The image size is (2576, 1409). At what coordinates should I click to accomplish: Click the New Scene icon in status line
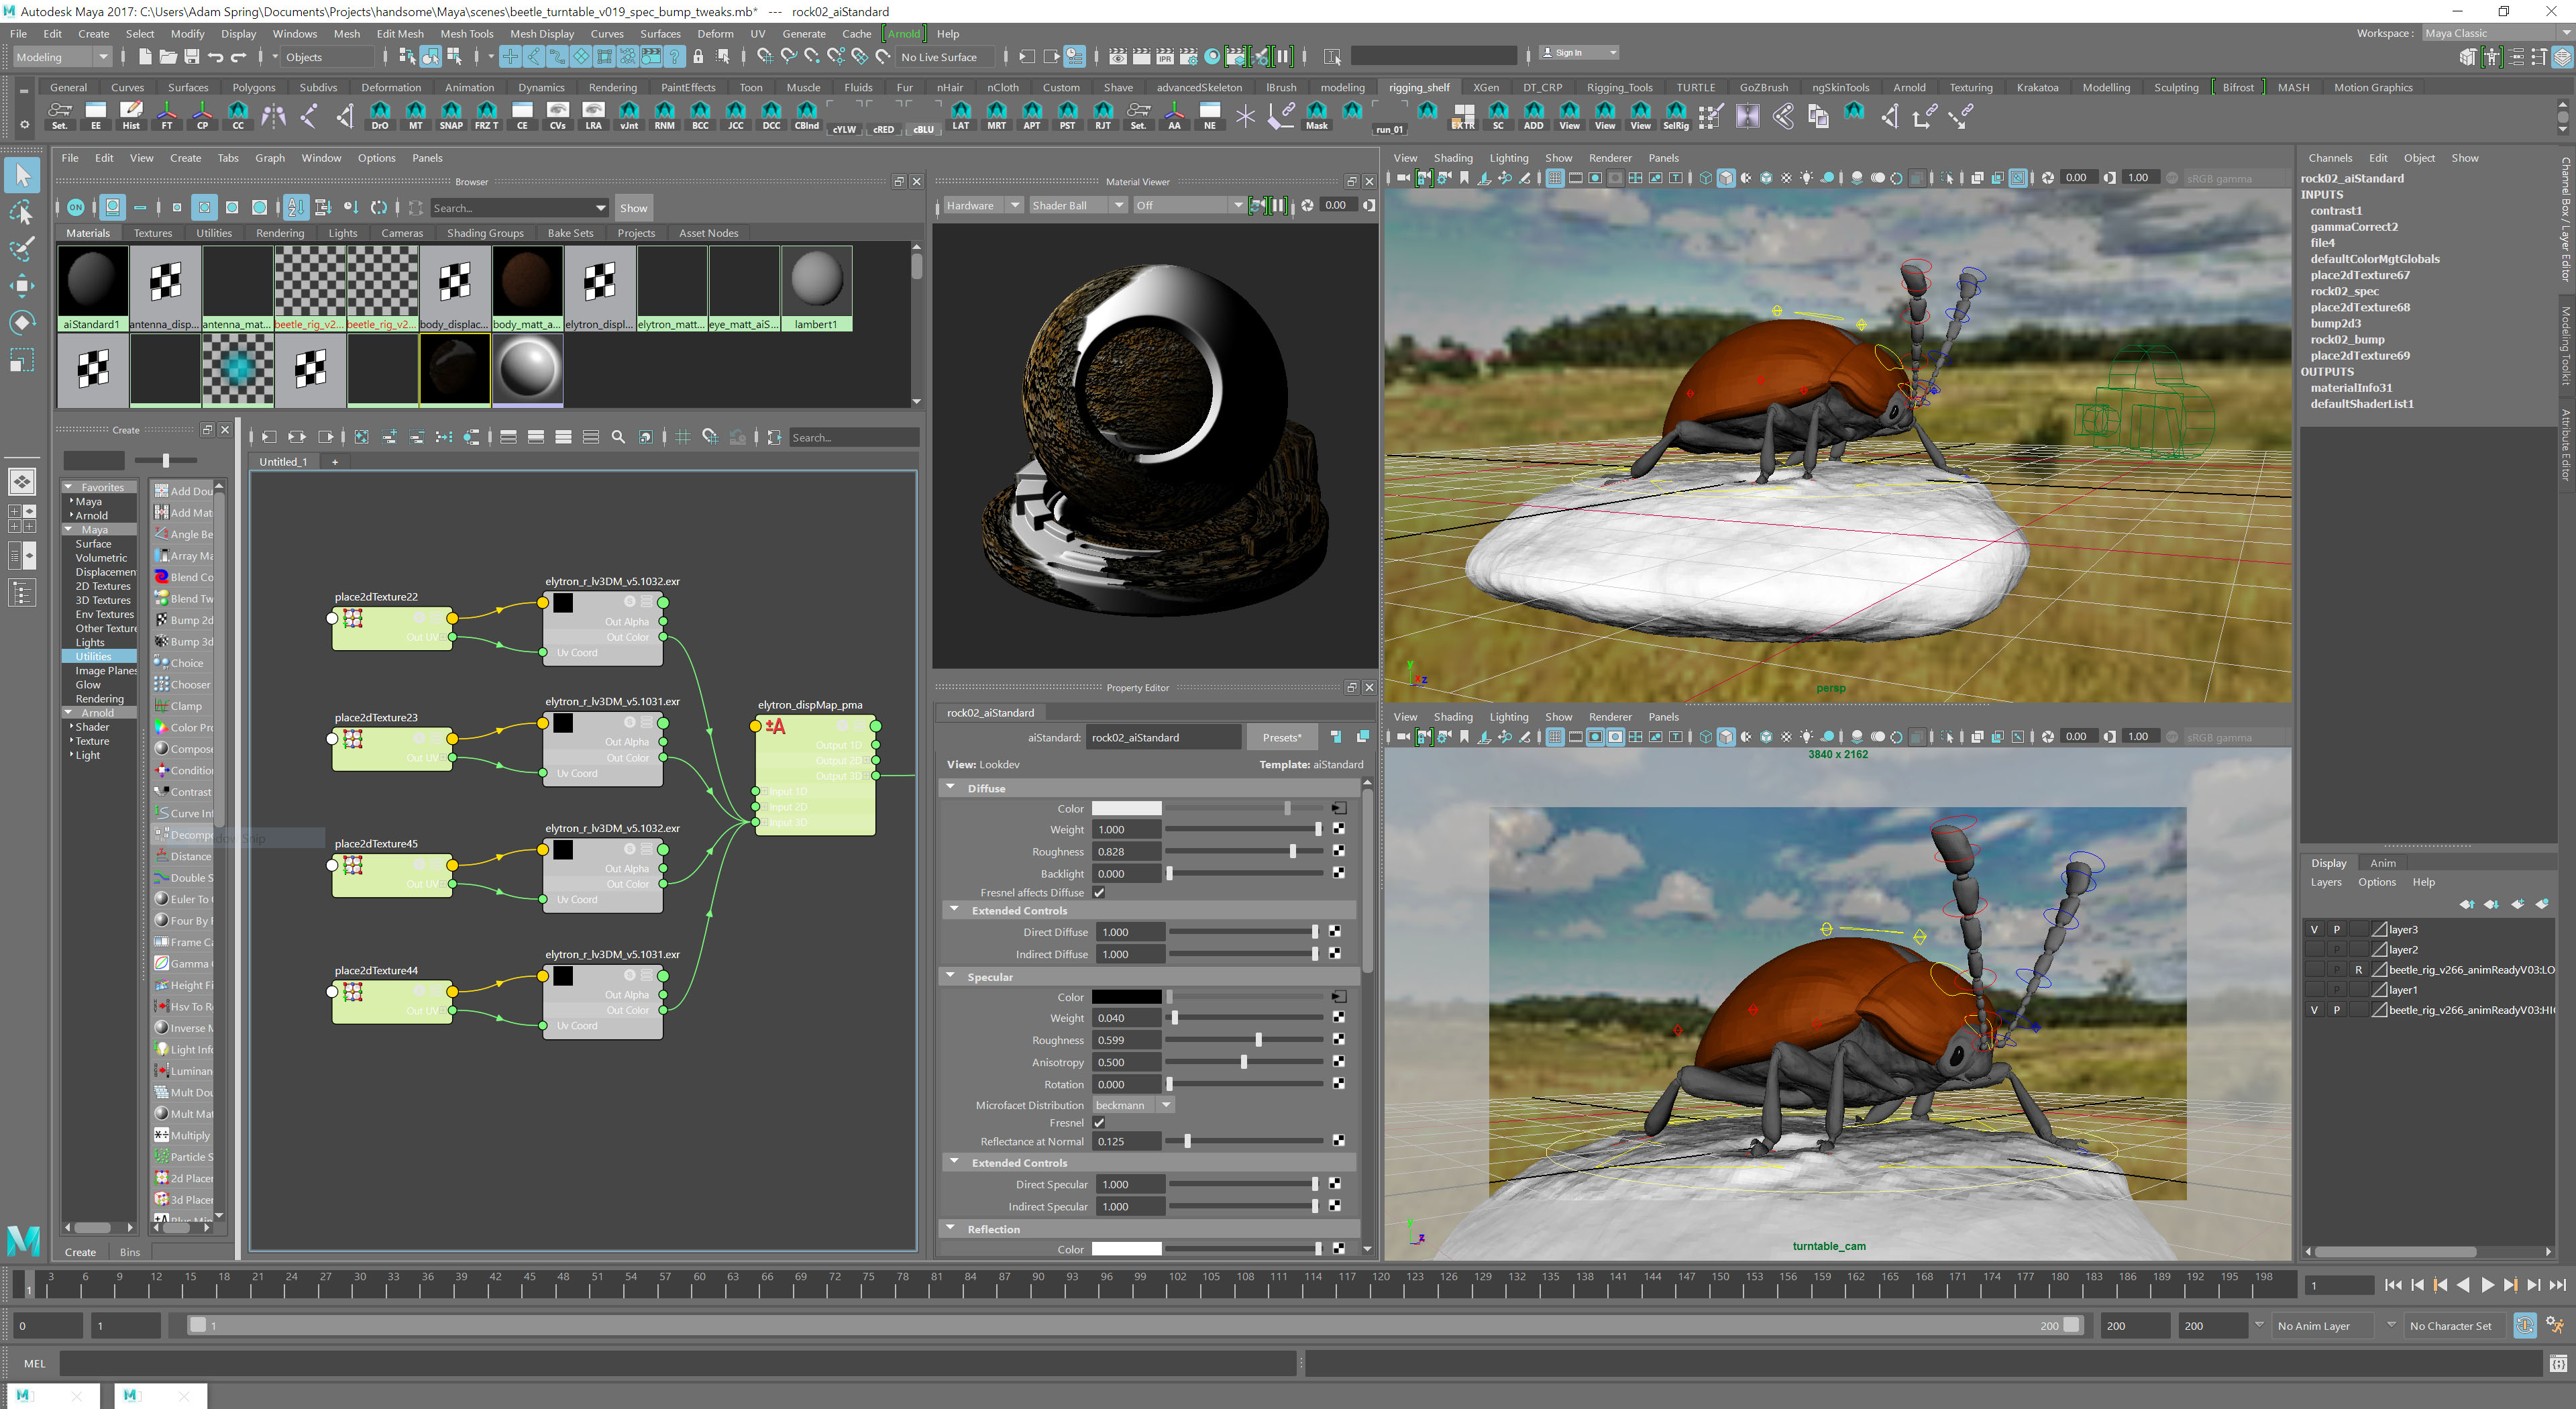click(145, 57)
